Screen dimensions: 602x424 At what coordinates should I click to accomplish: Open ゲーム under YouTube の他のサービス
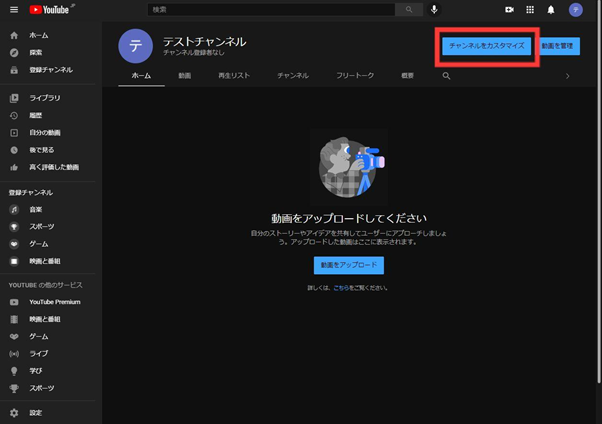coord(48,336)
